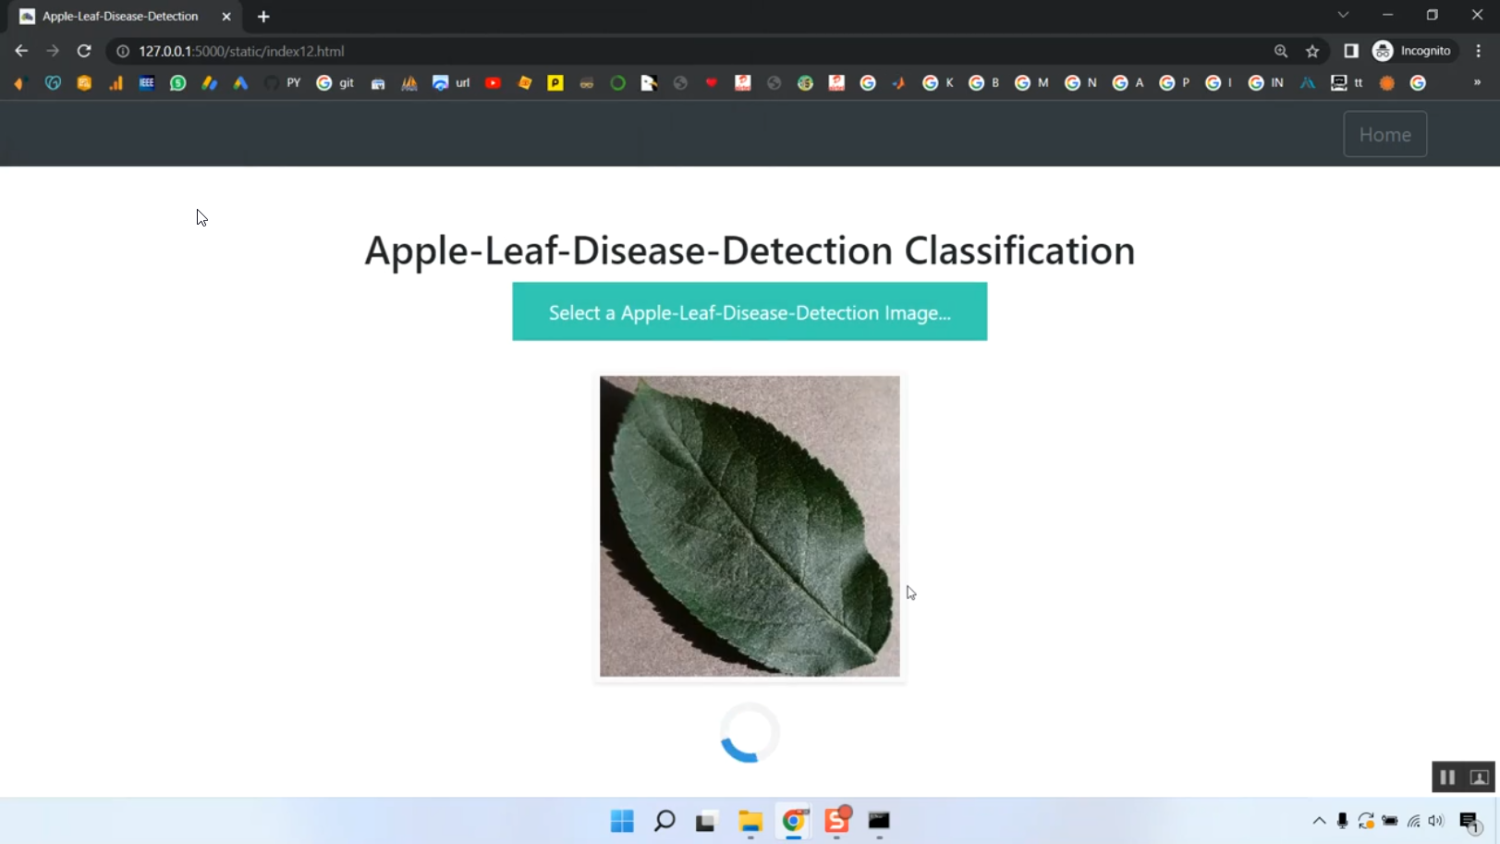
Task: Open the Google Analytics bookmark icon
Action: [116, 83]
